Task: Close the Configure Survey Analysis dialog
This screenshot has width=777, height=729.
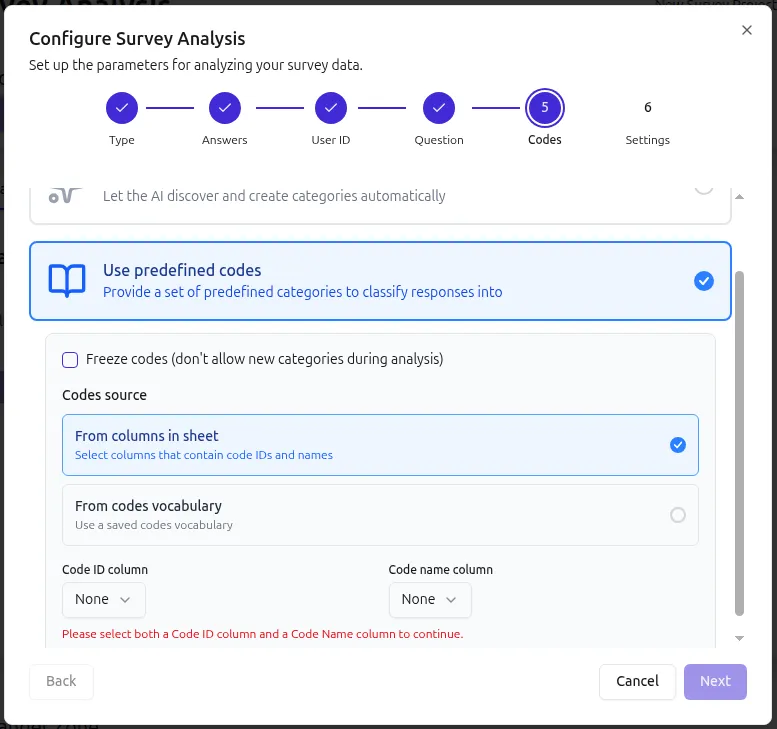Action: tap(746, 30)
